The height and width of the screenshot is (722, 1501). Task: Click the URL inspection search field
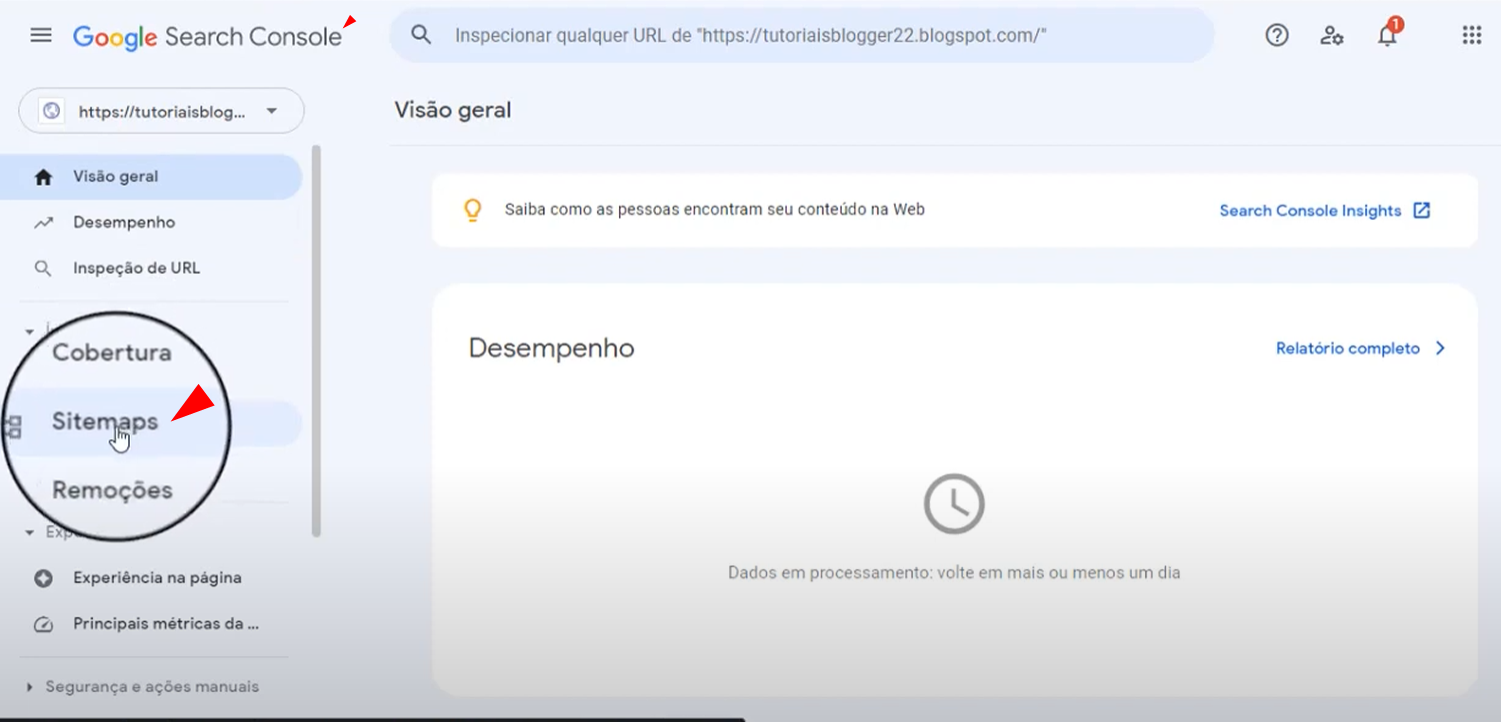point(800,36)
